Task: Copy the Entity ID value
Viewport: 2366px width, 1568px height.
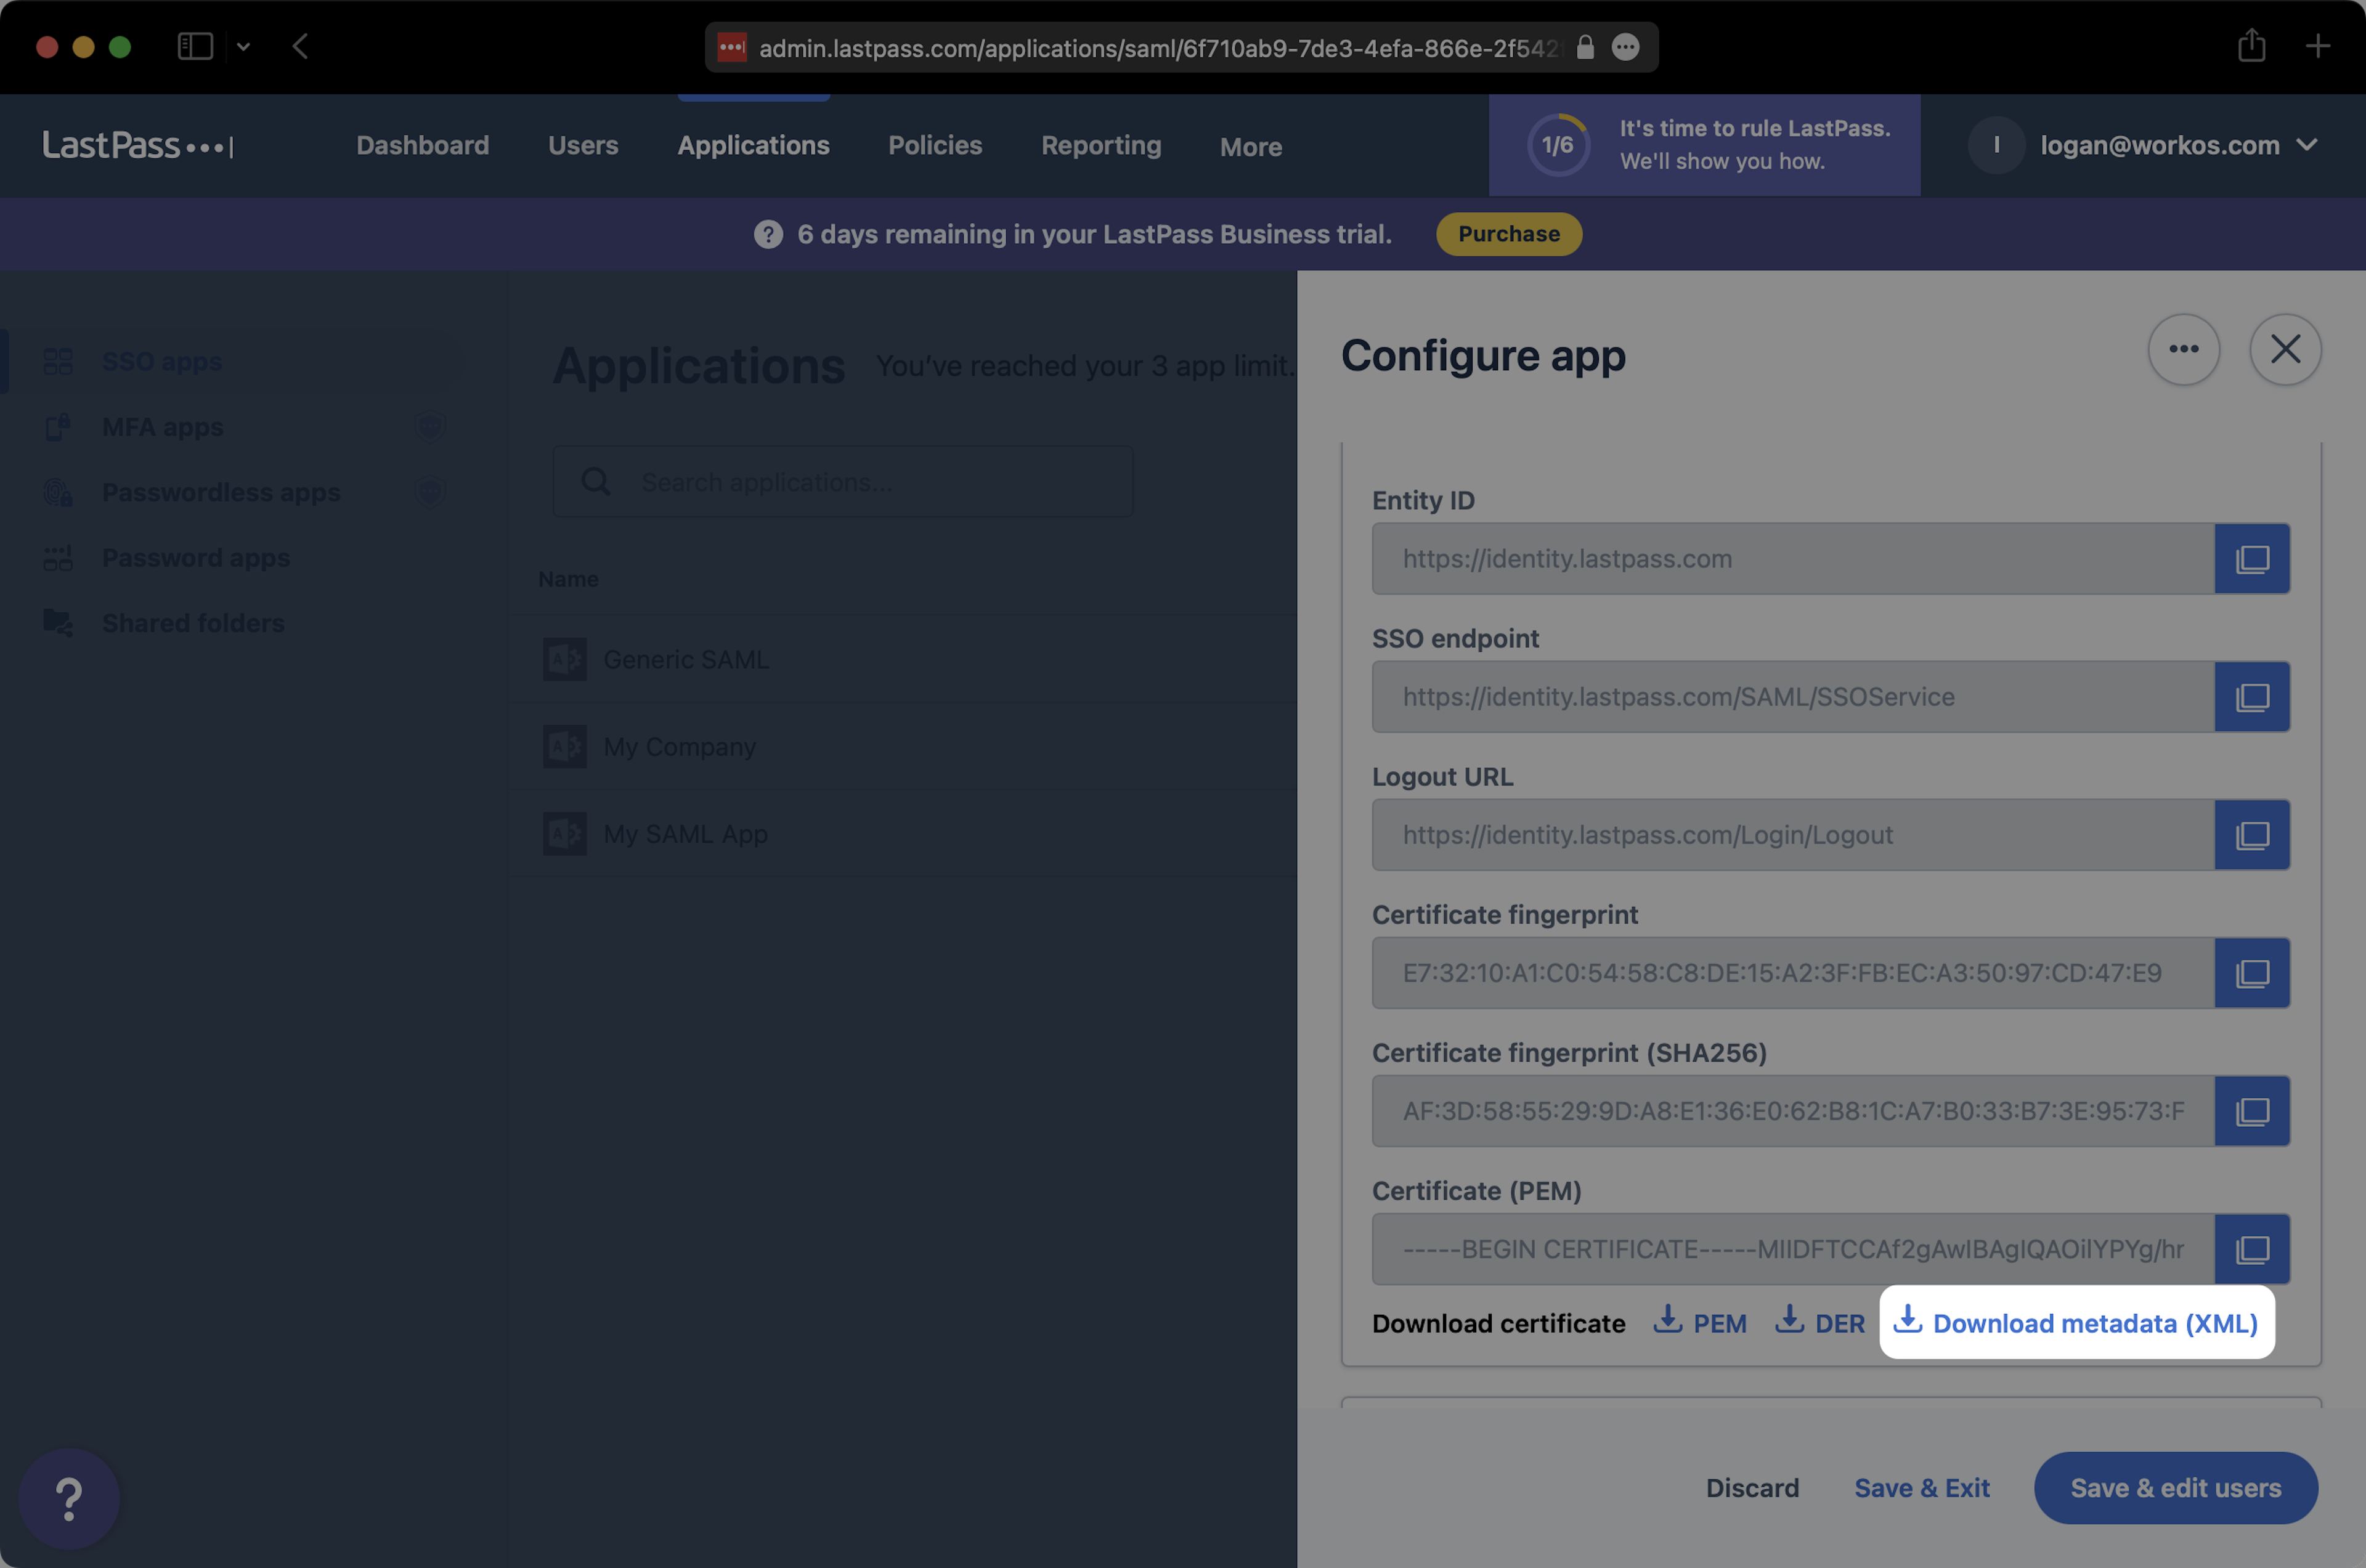Action: point(2251,559)
